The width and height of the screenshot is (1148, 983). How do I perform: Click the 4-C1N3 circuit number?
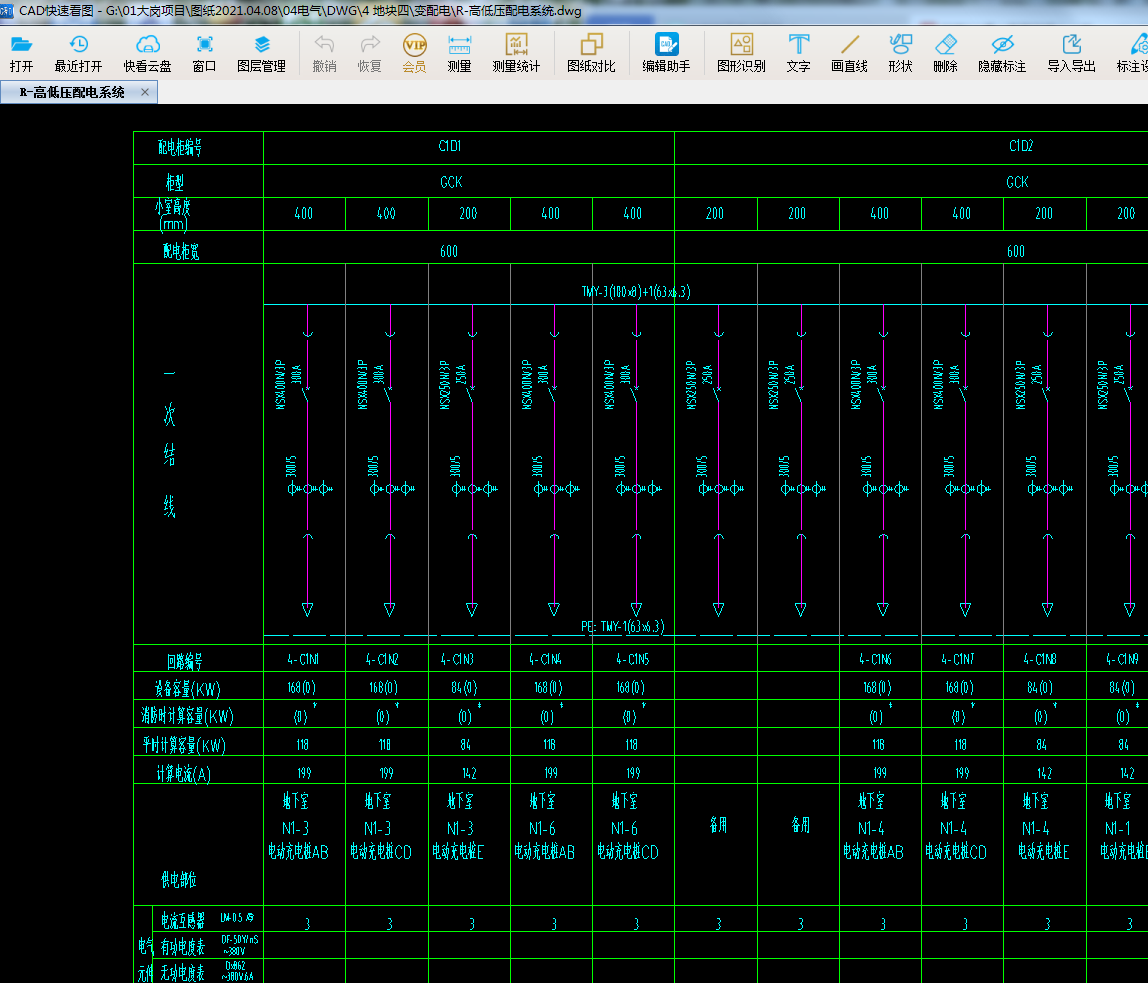(458, 659)
